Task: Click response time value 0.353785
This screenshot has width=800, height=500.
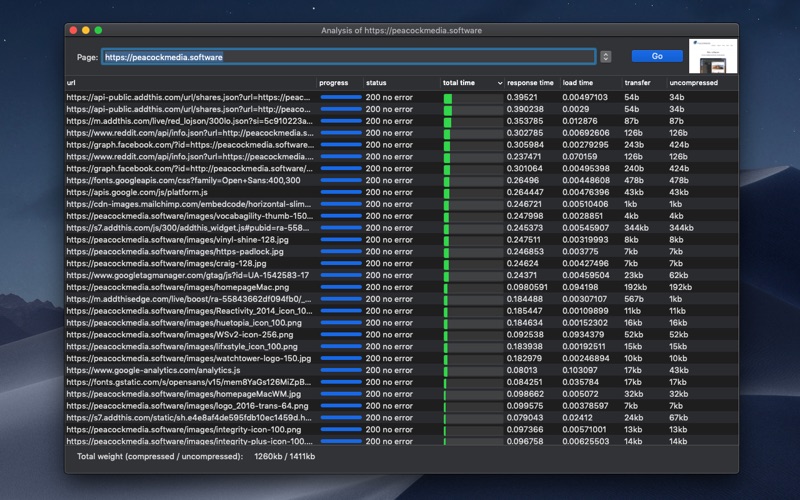Action: (525, 121)
